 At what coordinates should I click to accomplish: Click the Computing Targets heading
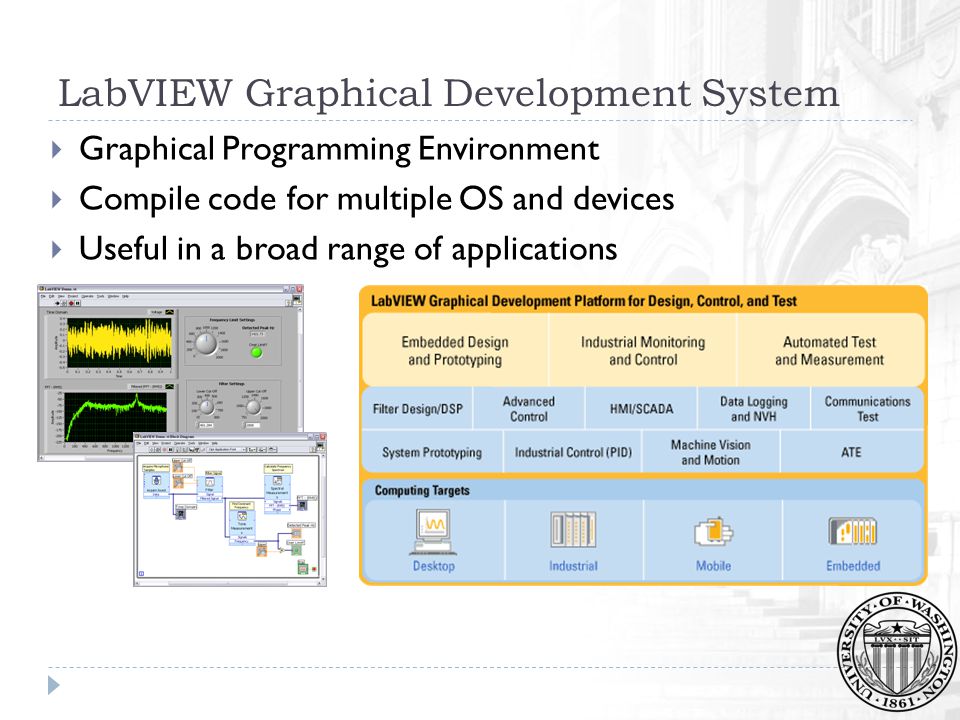[x=422, y=490]
